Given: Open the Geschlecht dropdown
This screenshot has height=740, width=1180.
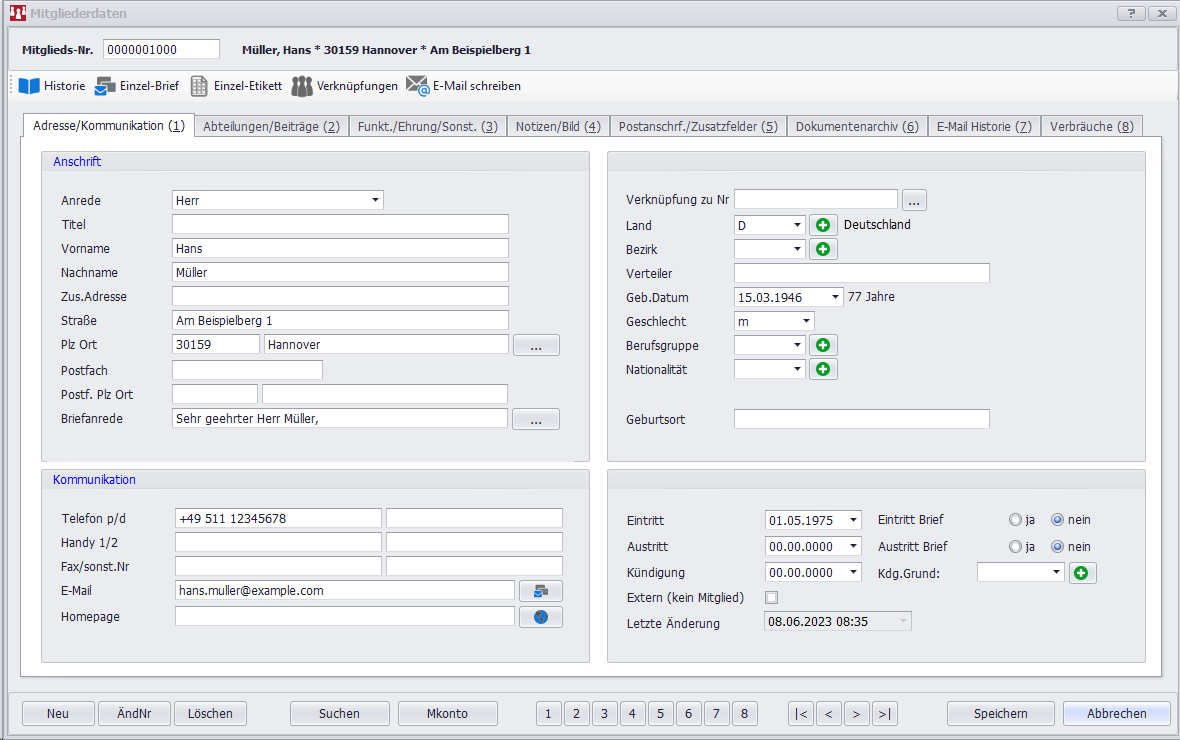Looking at the screenshot, I should [x=805, y=321].
